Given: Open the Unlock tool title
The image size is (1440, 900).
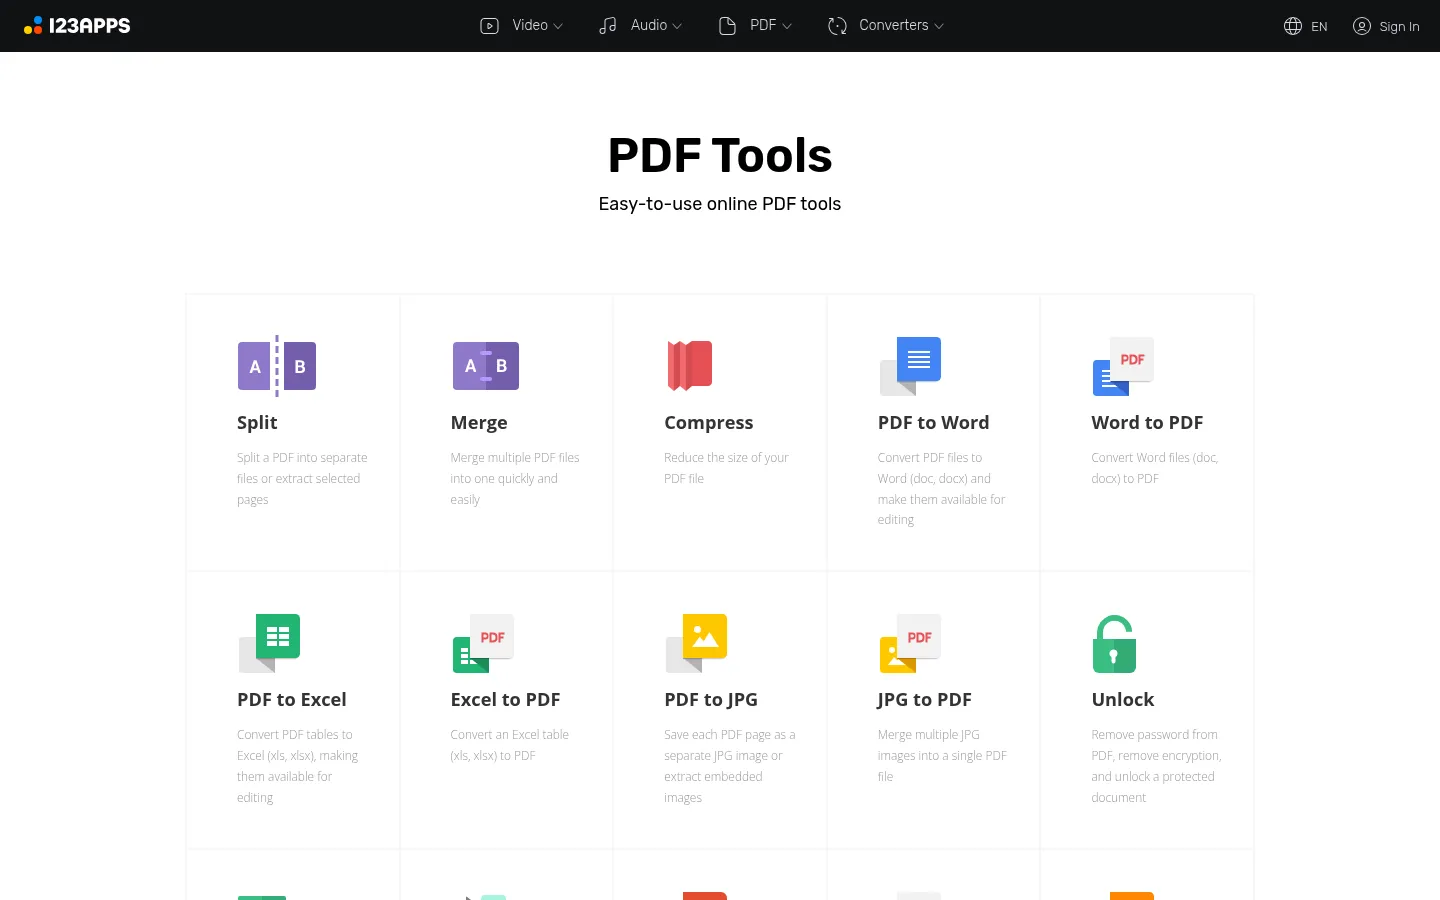Looking at the screenshot, I should (x=1123, y=700).
